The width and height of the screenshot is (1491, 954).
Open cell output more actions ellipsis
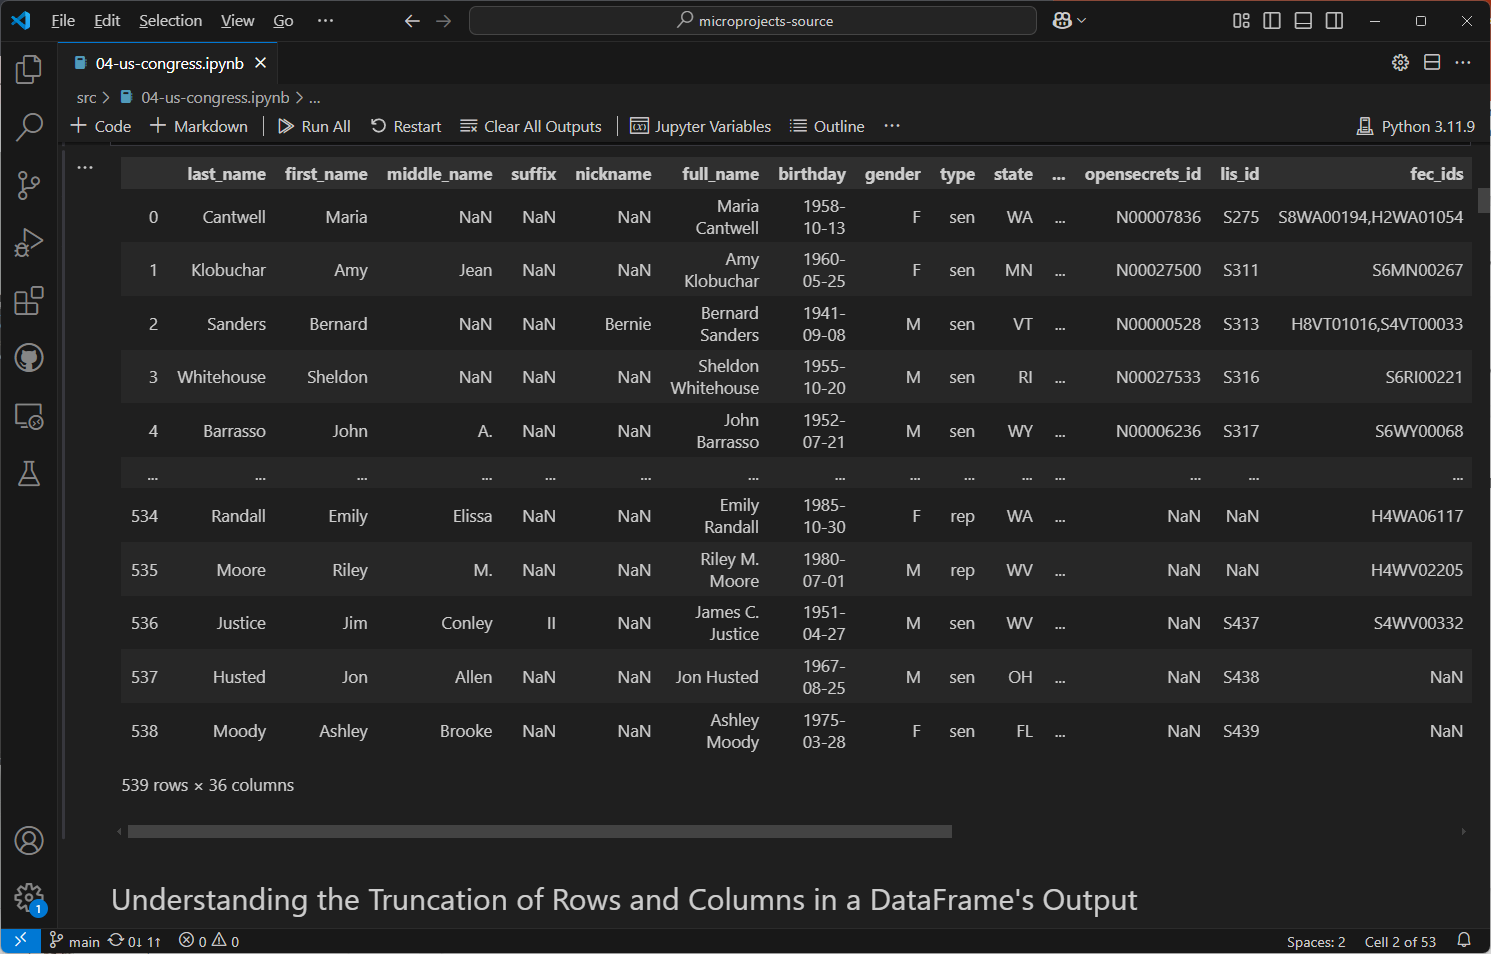(x=85, y=167)
